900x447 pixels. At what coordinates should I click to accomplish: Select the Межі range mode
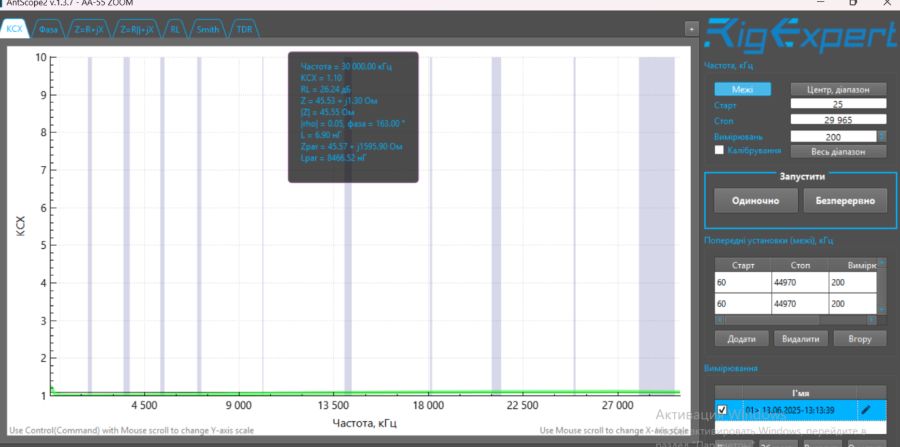point(742,89)
